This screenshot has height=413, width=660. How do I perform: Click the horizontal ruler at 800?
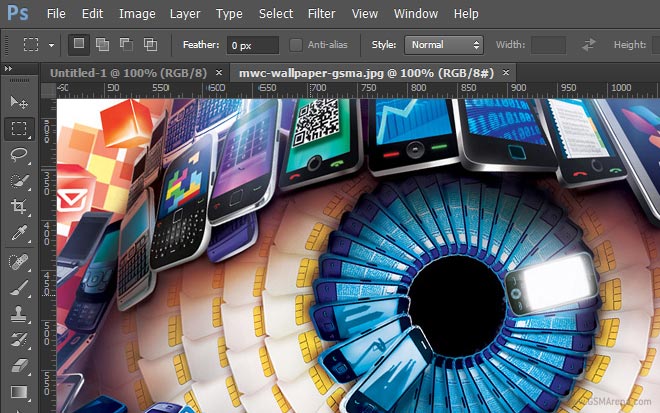coord(418,88)
